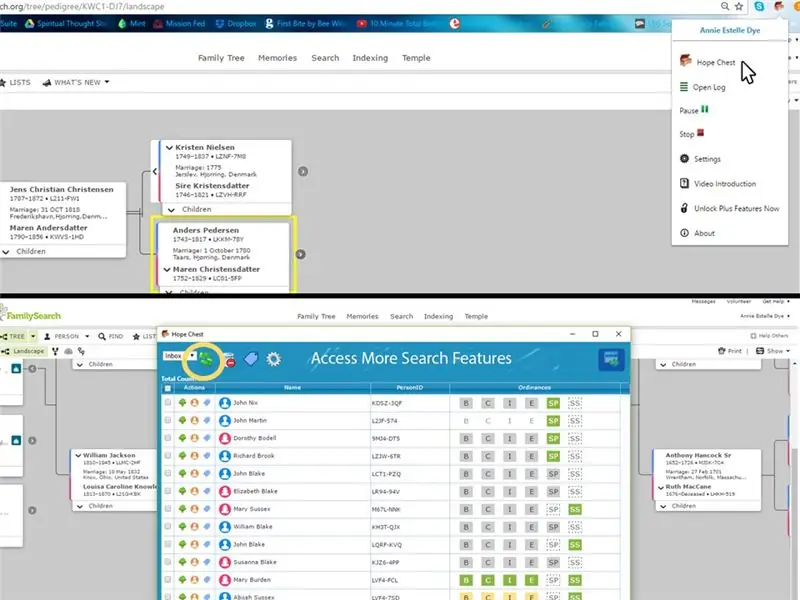This screenshot has height=600, width=800.
Task: Check the box for Mary Sussex row
Action: [x=168, y=509]
